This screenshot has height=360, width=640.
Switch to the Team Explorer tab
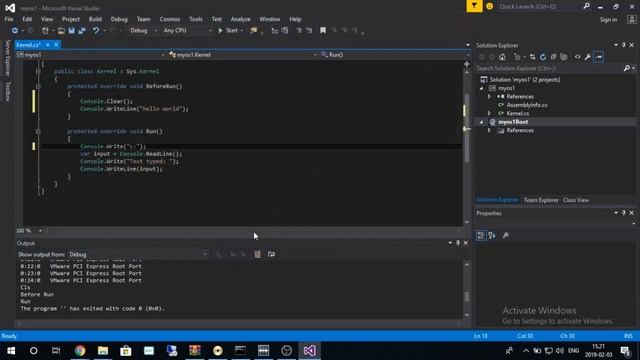[x=541, y=200]
